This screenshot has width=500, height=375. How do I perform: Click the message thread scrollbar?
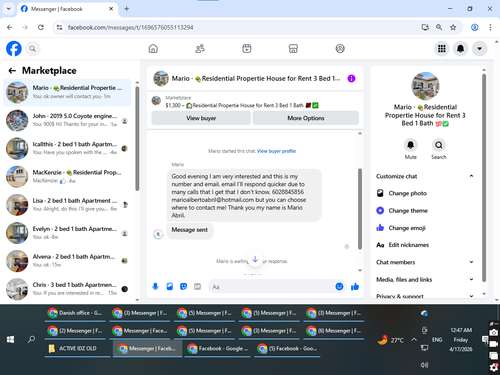[360, 209]
